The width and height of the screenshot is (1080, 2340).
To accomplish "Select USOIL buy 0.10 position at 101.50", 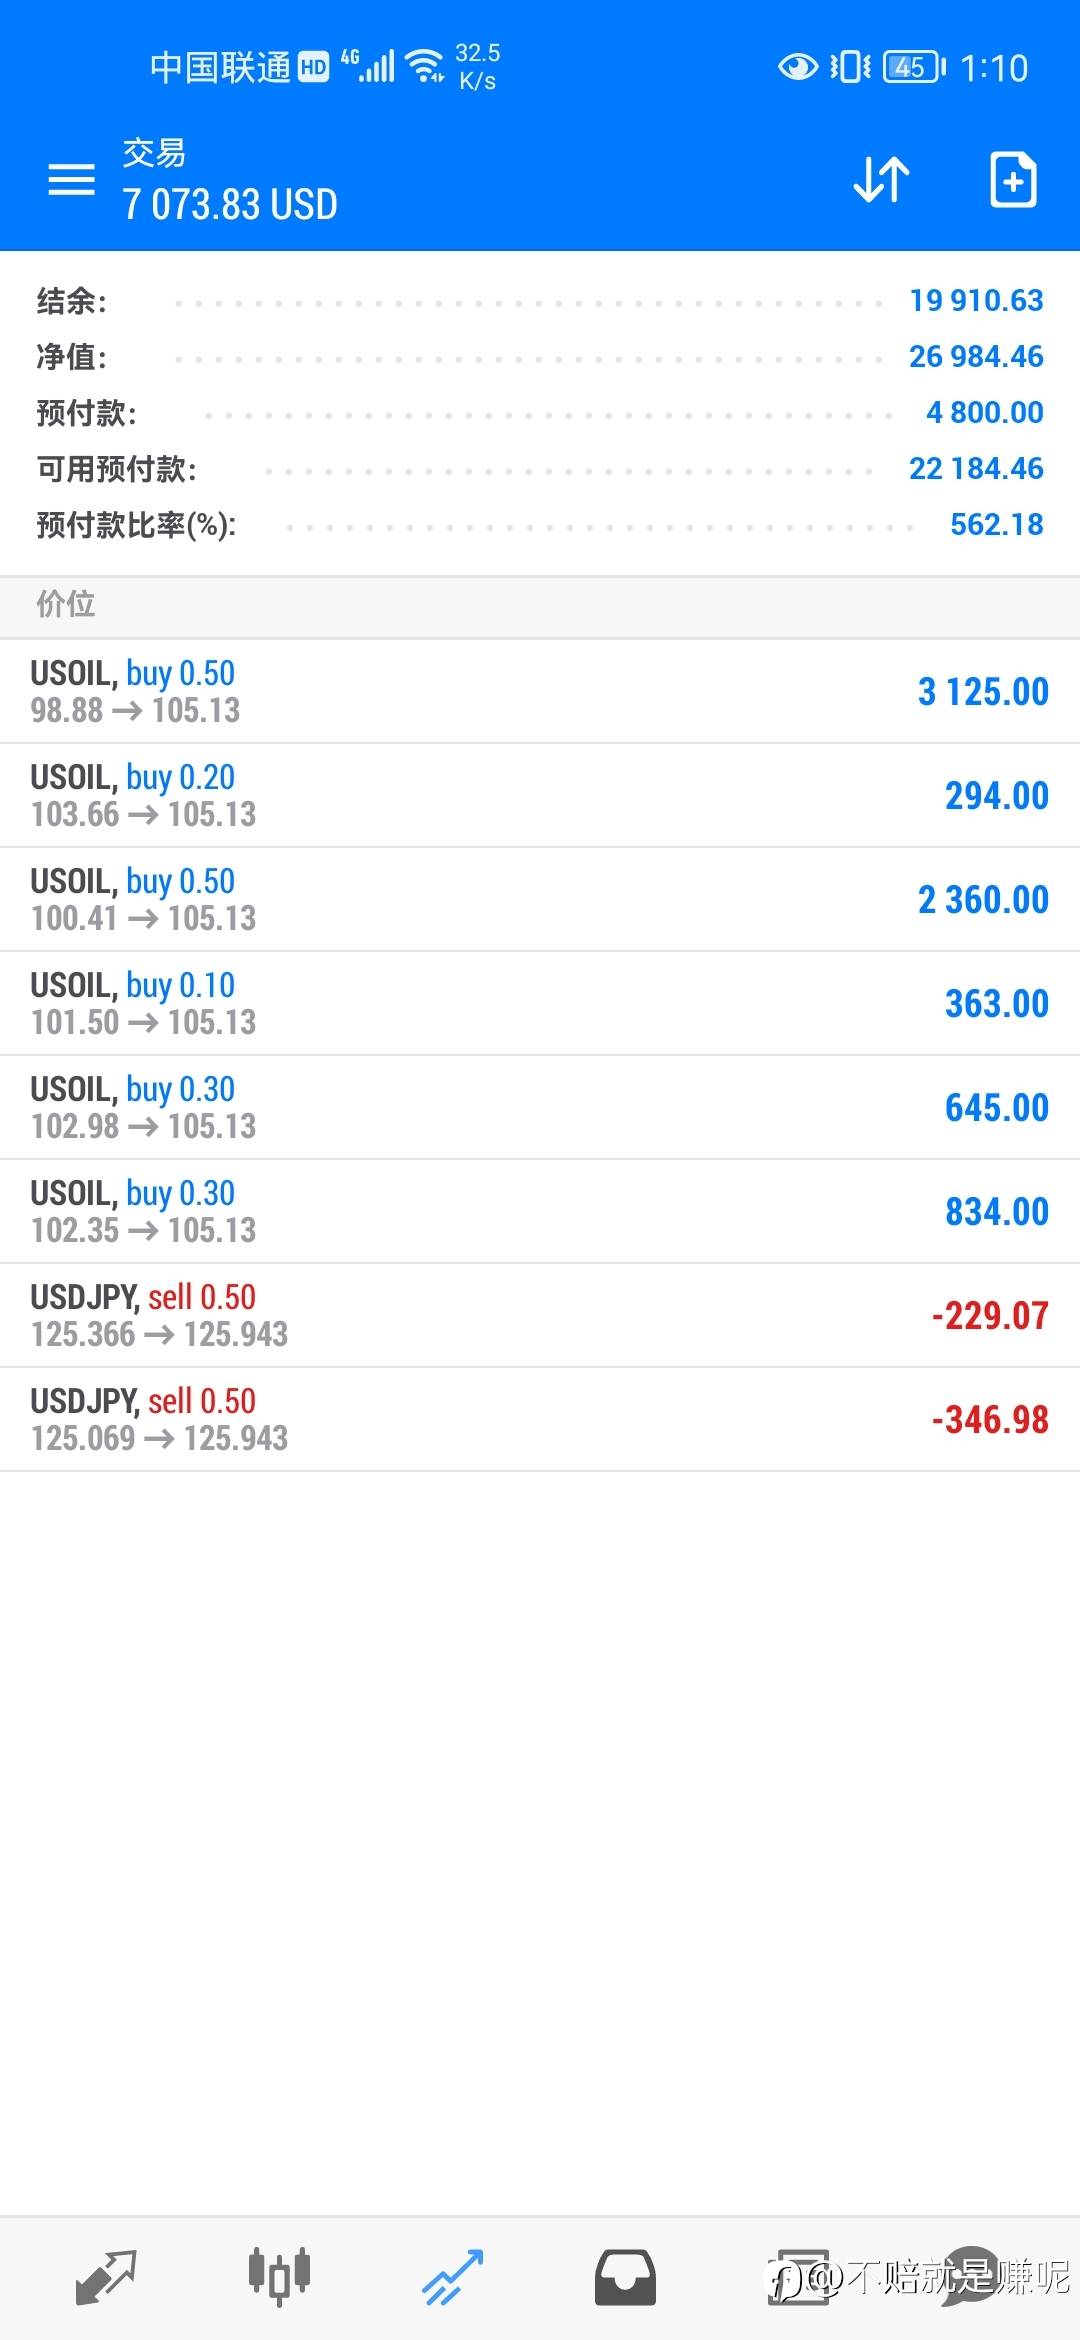I will click(540, 1003).
